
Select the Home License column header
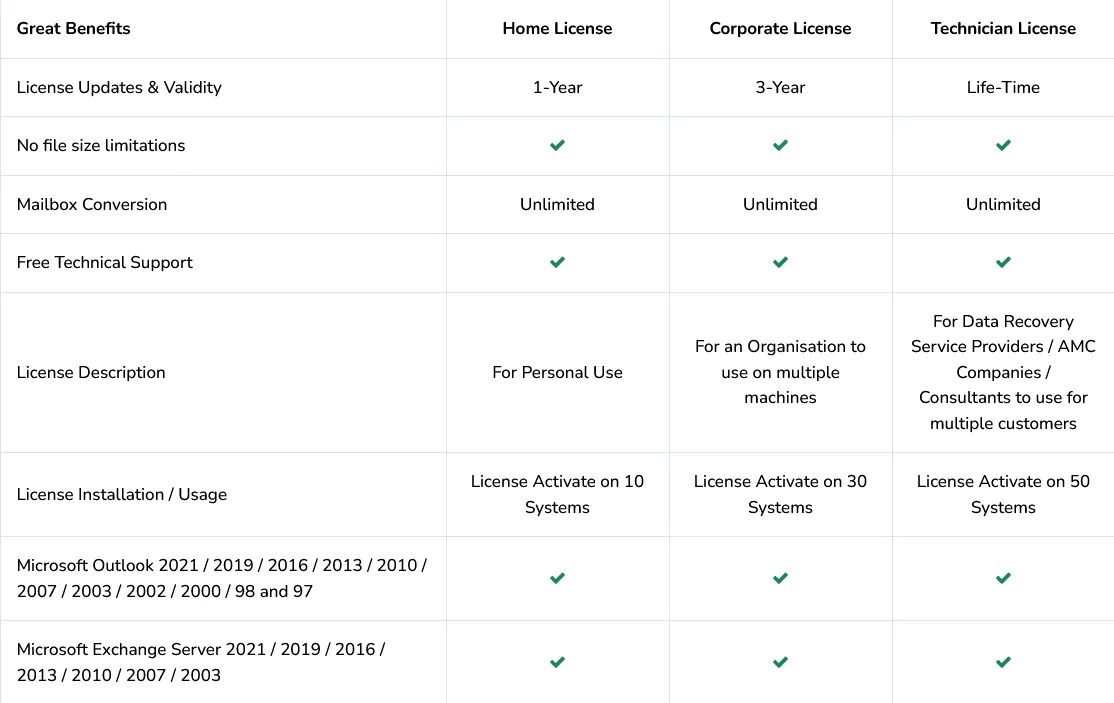coord(557,28)
